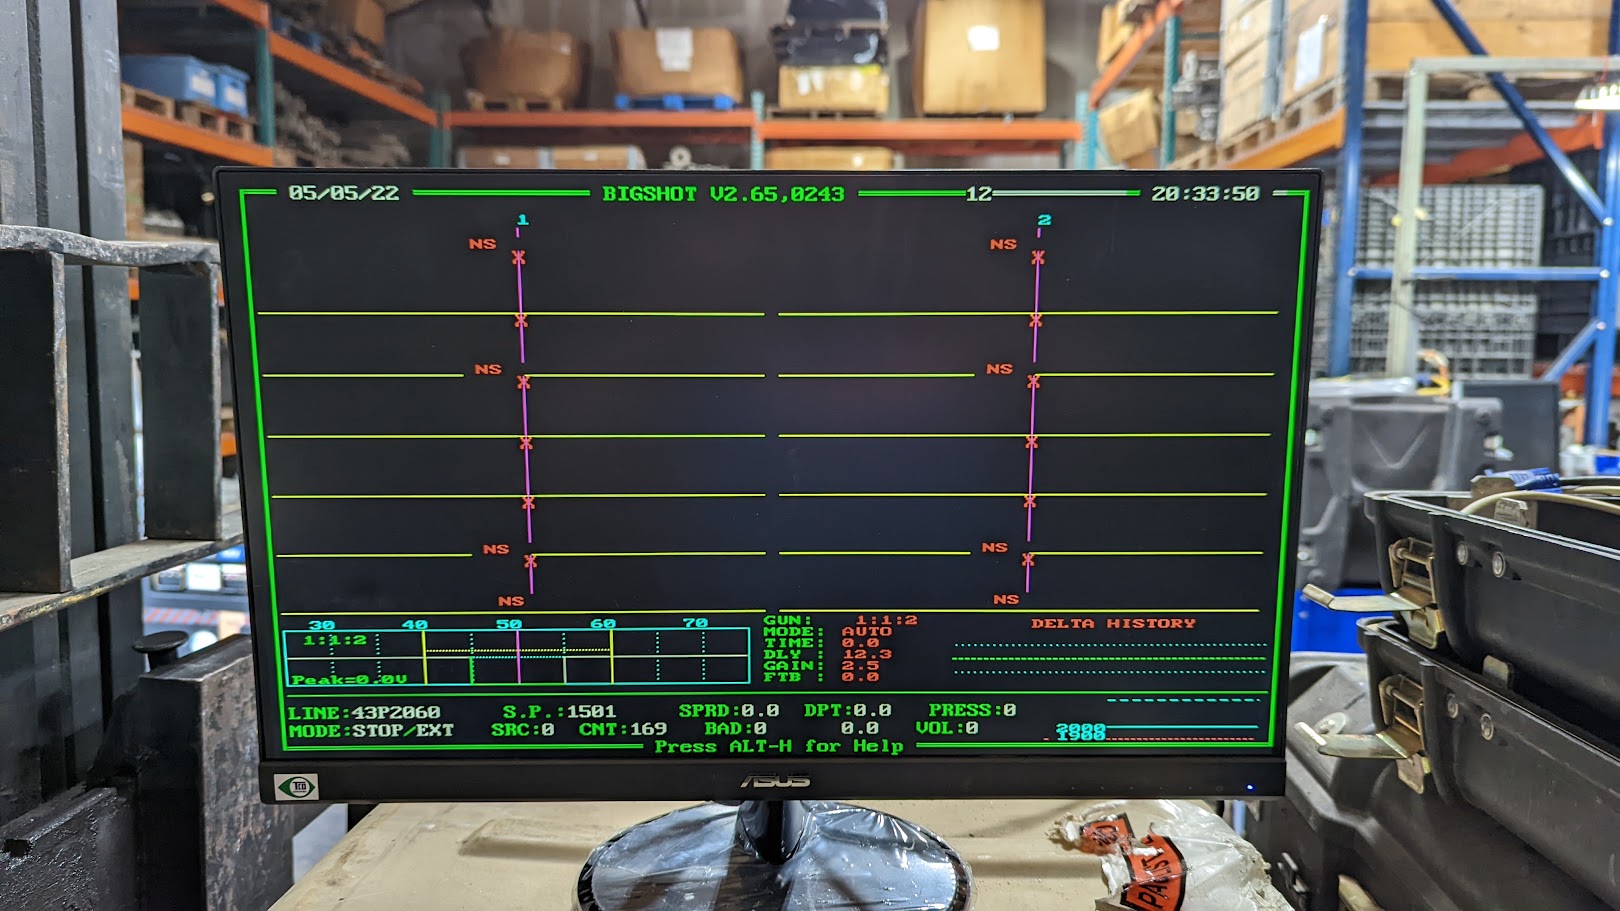Image resolution: width=1620 pixels, height=911 pixels.
Task: Click the 'Press ALT-H for Help' text
Action: coord(779,746)
